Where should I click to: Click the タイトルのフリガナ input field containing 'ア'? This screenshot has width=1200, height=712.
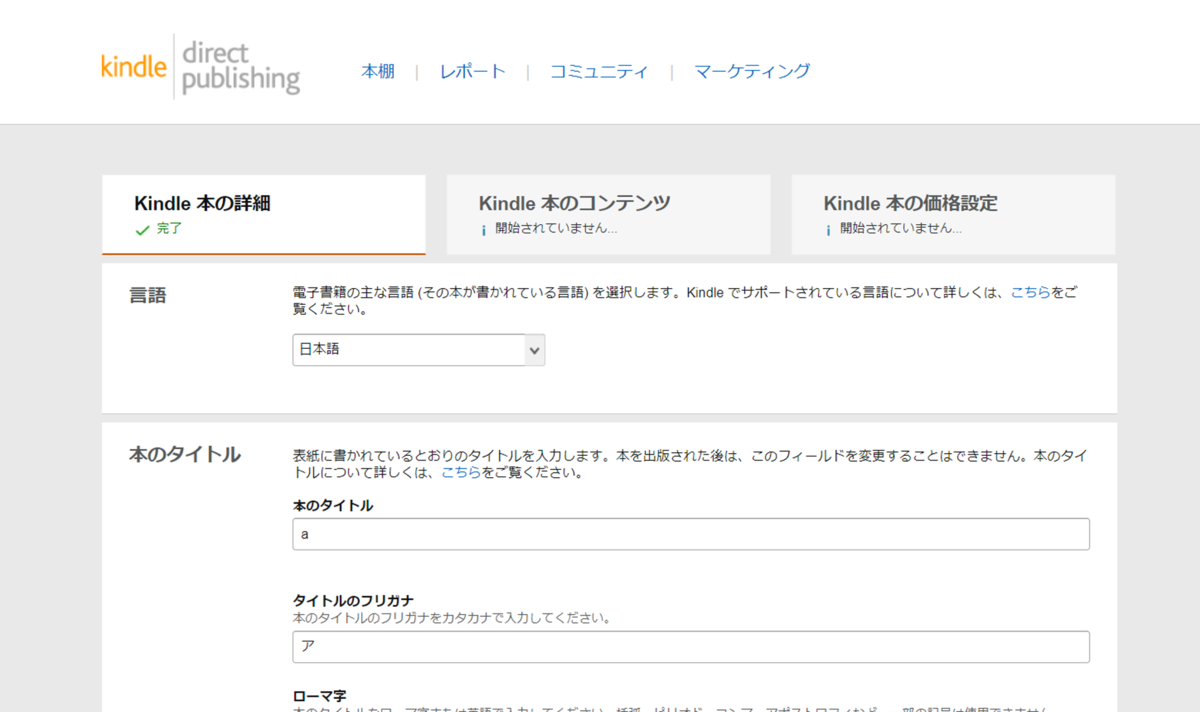point(690,647)
